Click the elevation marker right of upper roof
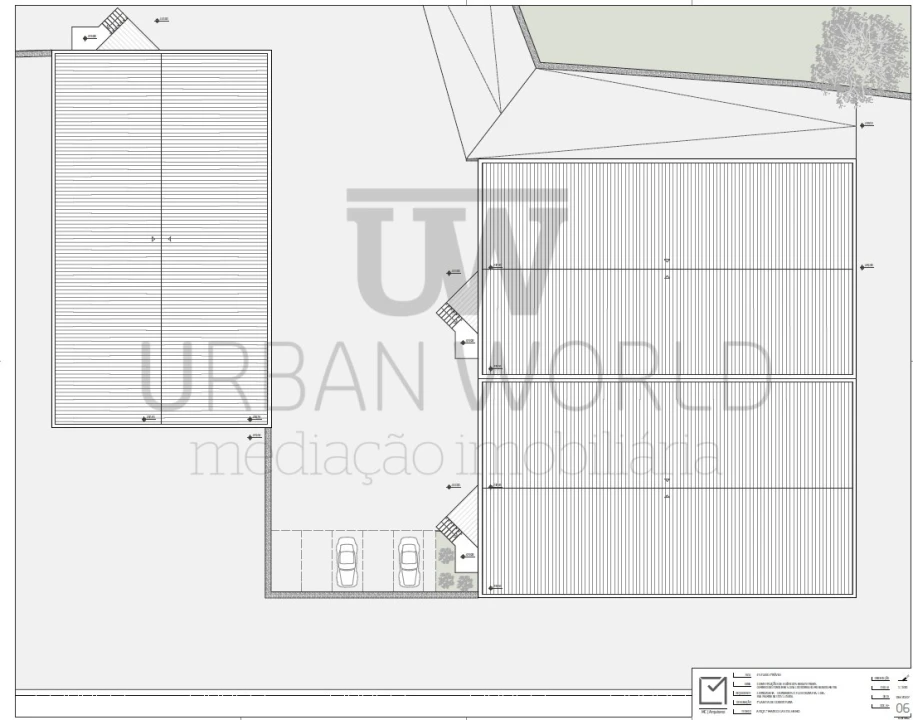Viewport: 913px width, 720px height. 866,266
